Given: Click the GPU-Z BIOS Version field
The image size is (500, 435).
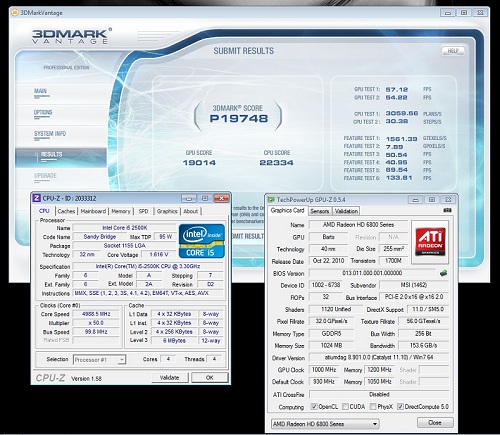Looking at the screenshot, I should coord(372,273).
